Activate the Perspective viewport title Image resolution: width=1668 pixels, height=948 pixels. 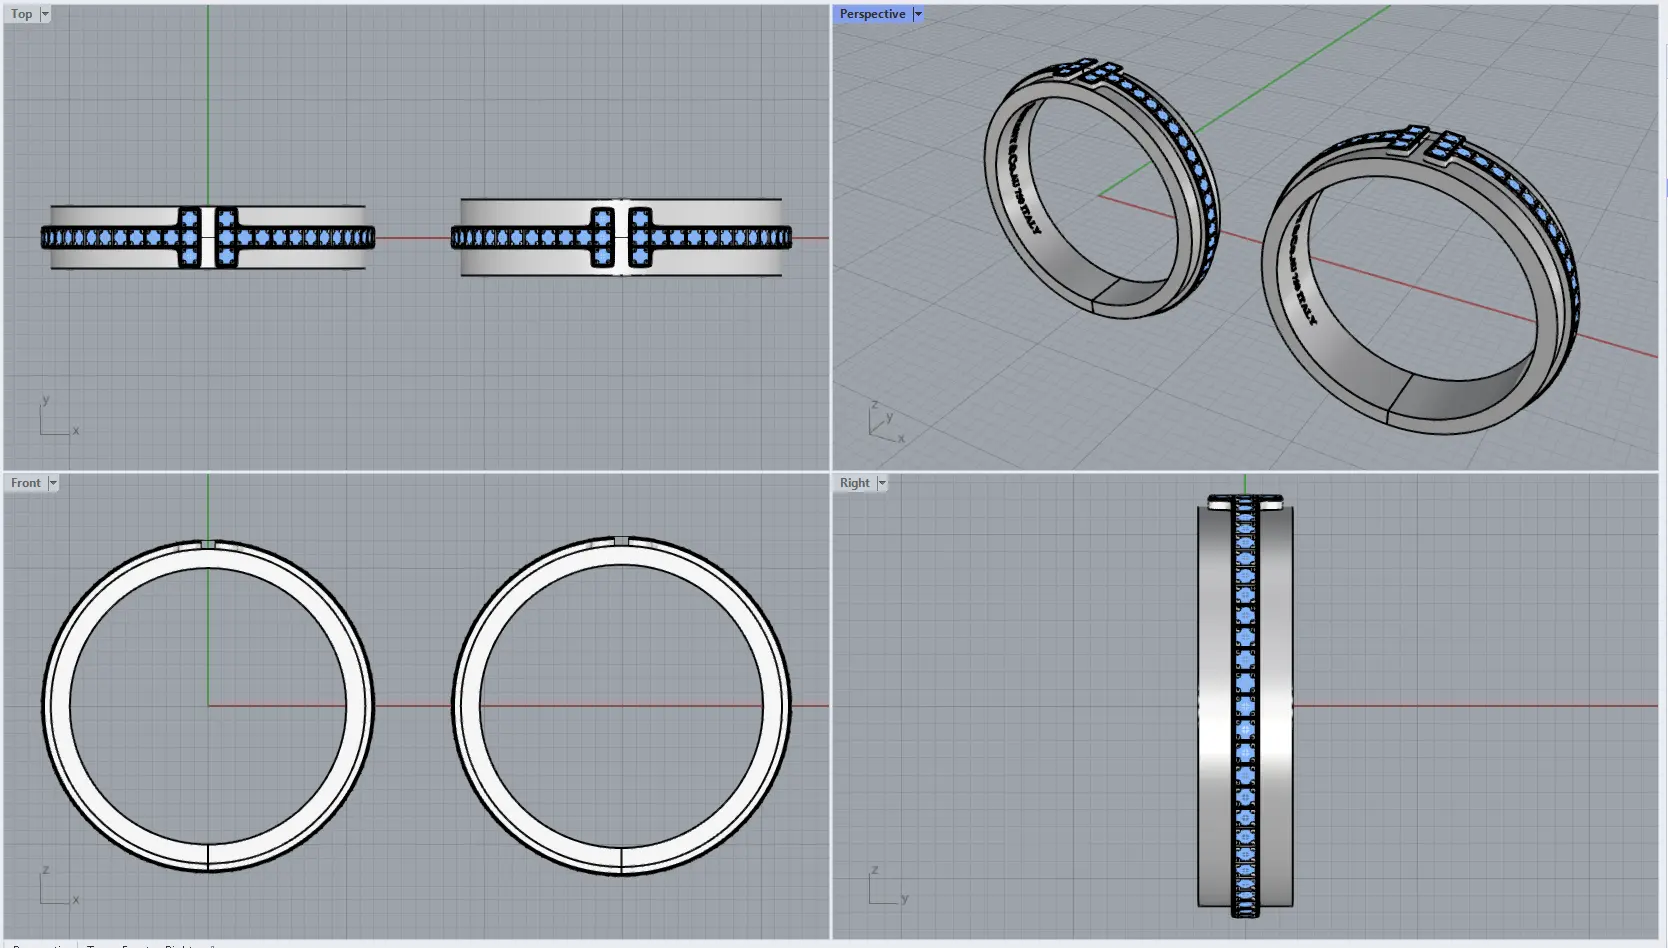coord(872,14)
